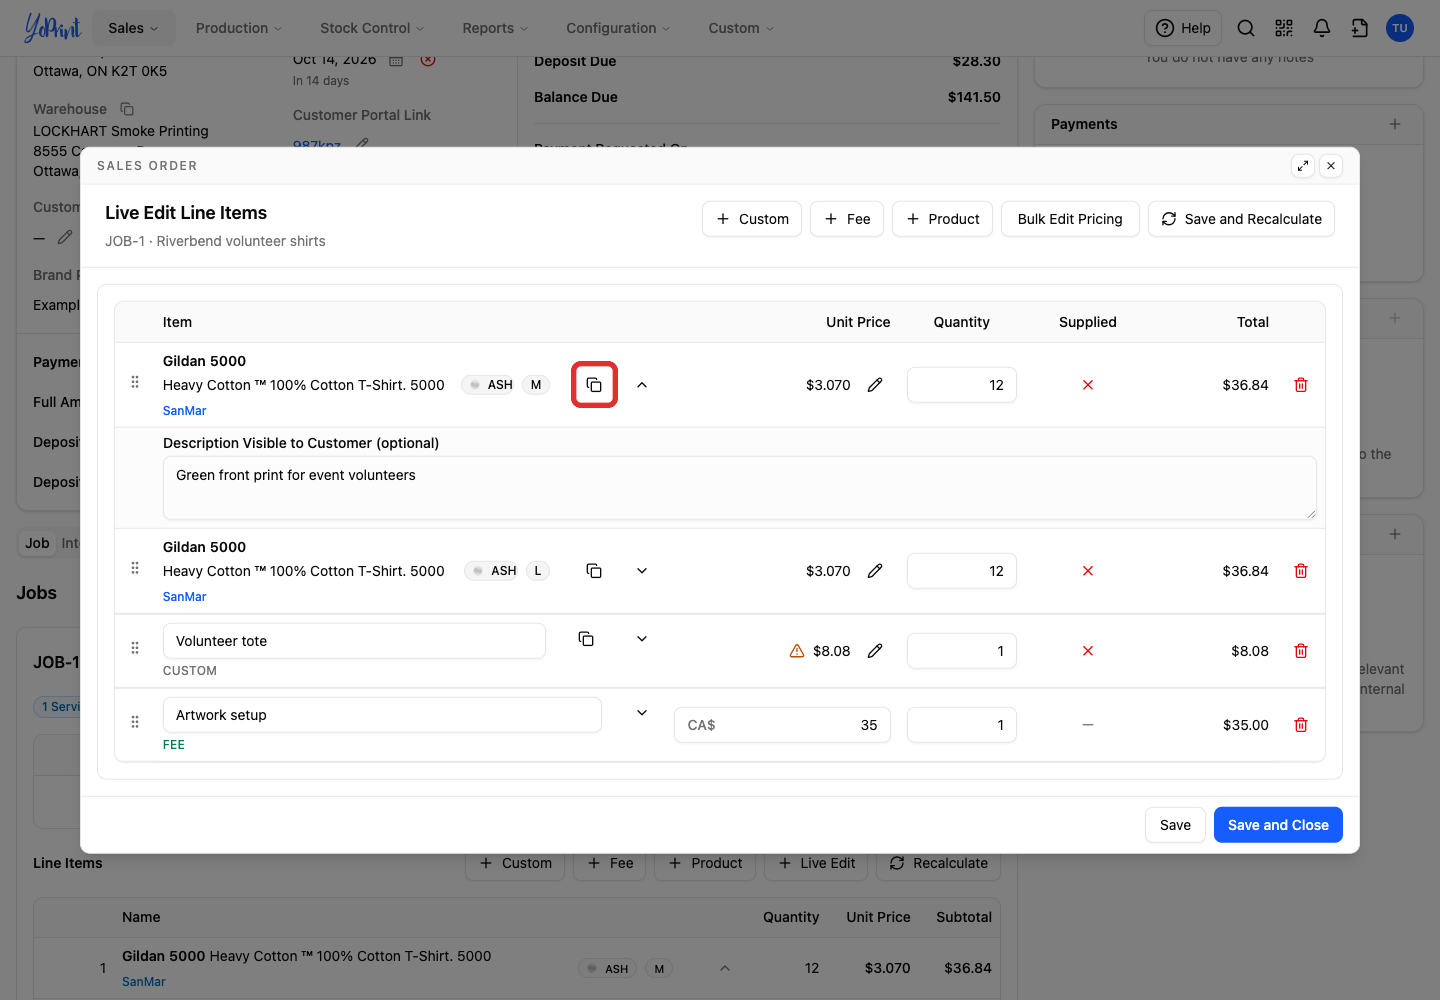Edit unit price of Gildan 5000 ASH M
This screenshot has height=1000, width=1440.
[875, 385]
